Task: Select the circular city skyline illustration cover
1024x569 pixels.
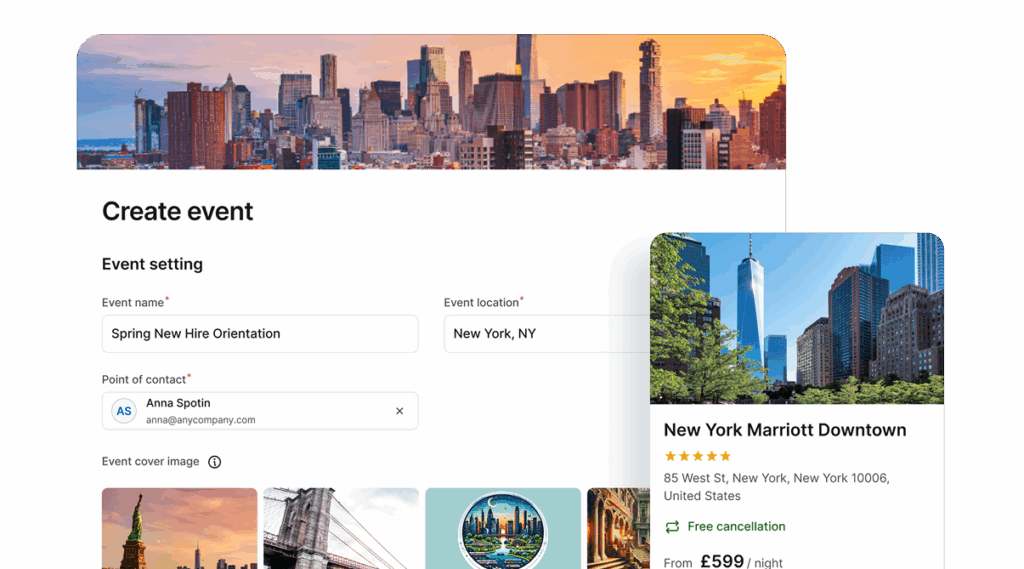Action: (503, 528)
